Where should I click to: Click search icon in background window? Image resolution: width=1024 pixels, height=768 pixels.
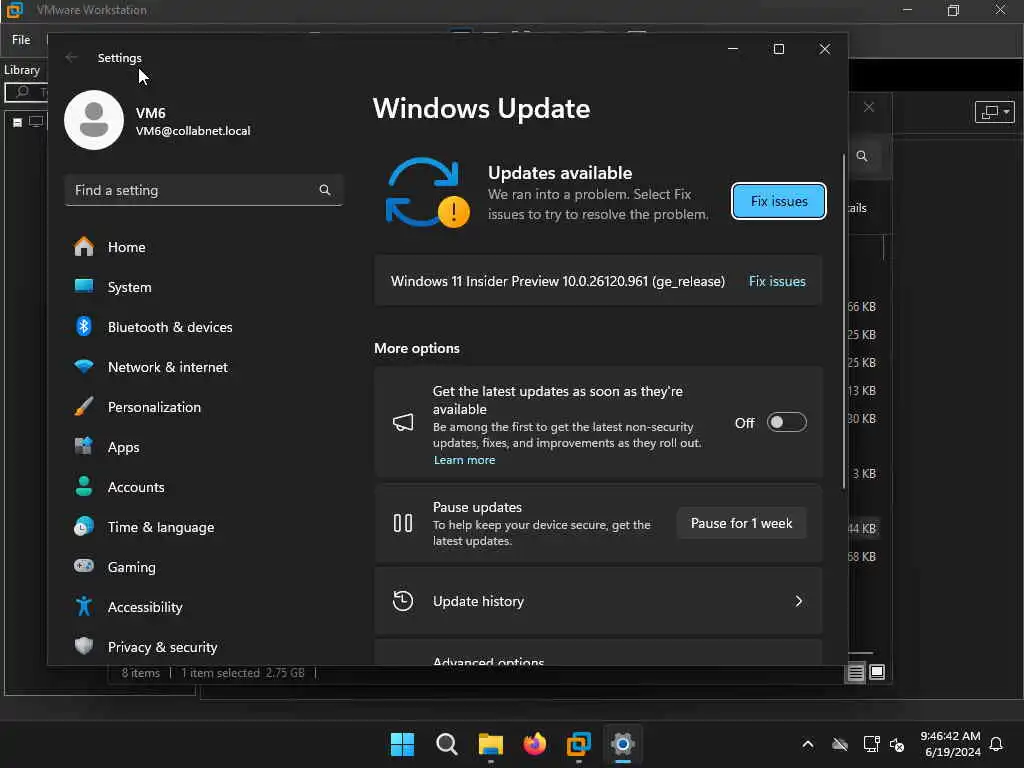point(862,156)
